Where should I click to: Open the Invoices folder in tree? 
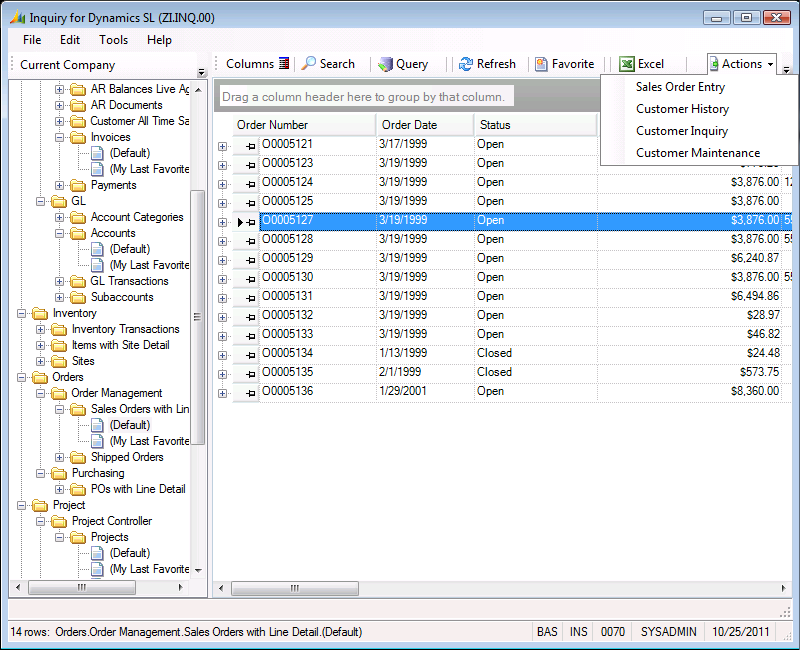click(x=110, y=137)
